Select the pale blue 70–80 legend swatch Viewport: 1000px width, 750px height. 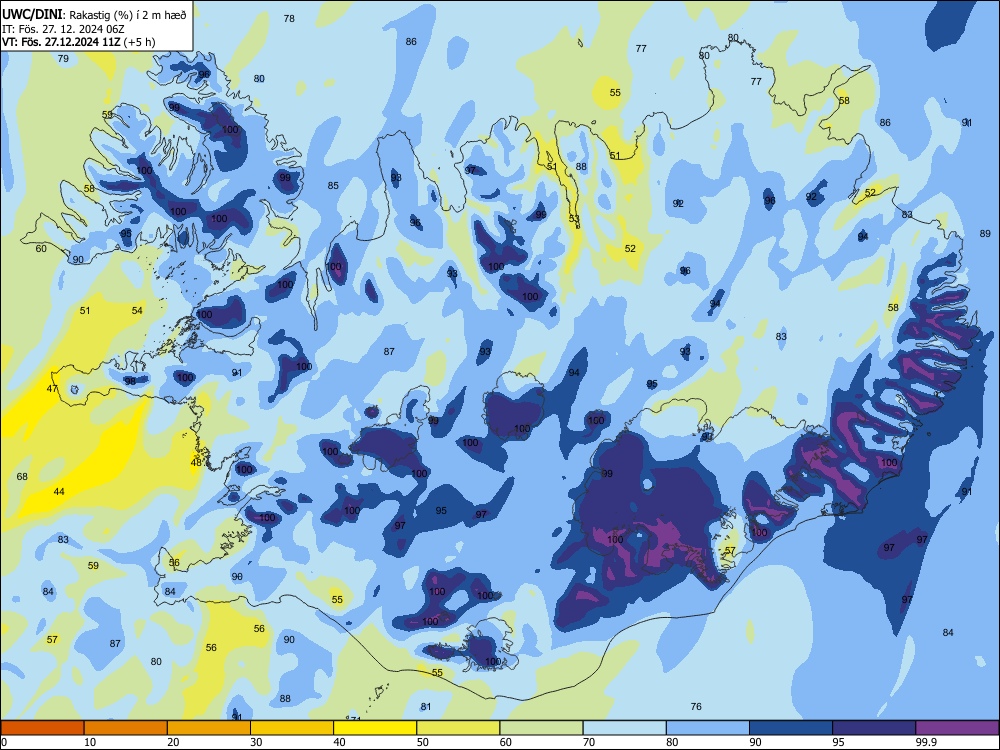pyautogui.click(x=624, y=728)
